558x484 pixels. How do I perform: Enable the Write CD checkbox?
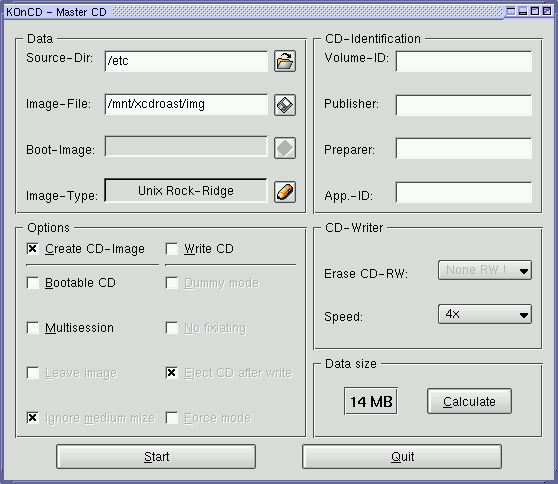click(172, 249)
